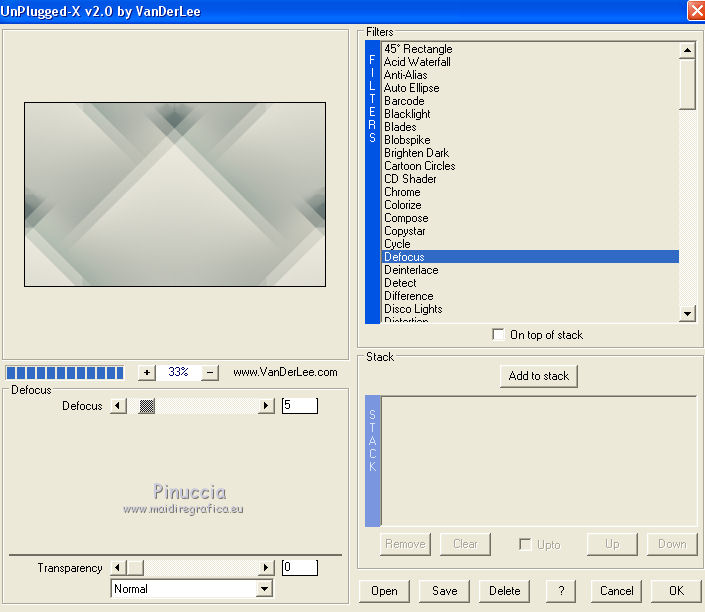Viewport: 705px width, 612px height.
Task: Click inside the empty stack list box
Action: [539, 460]
